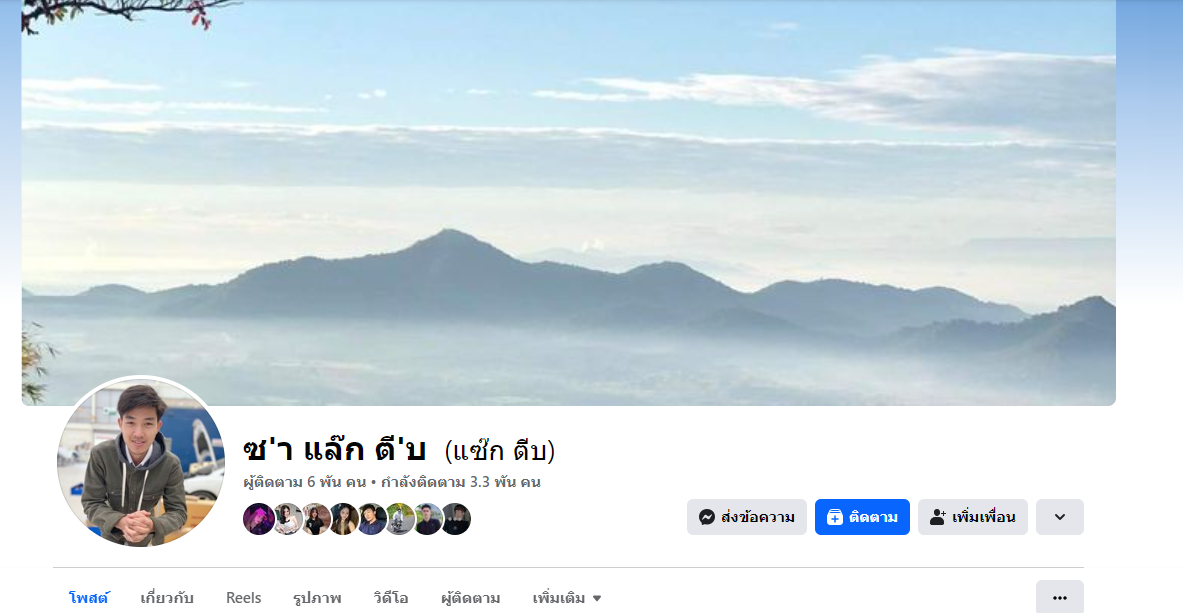View the round profile picture
1183x613 pixels.
pyautogui.click(x=141, y=461)
